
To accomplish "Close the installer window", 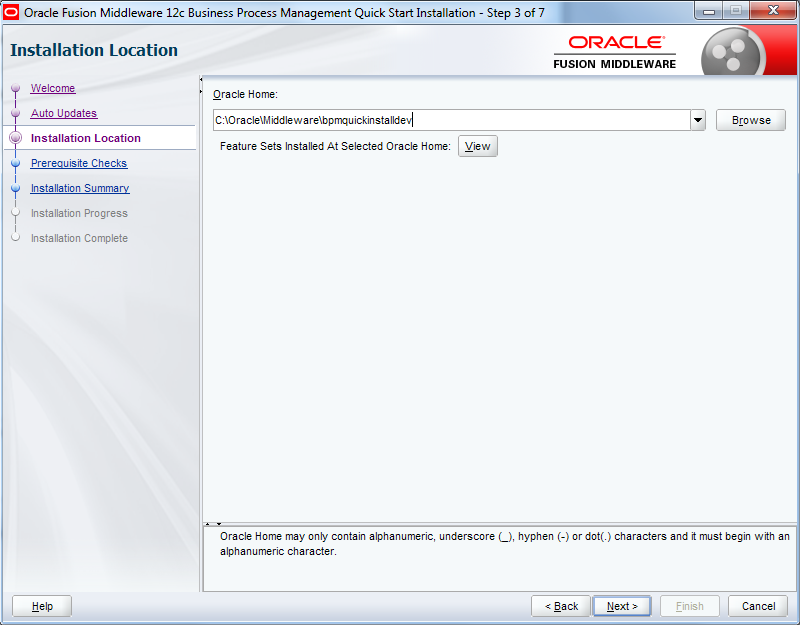I will pyautogui.click(x=773, y=11).
